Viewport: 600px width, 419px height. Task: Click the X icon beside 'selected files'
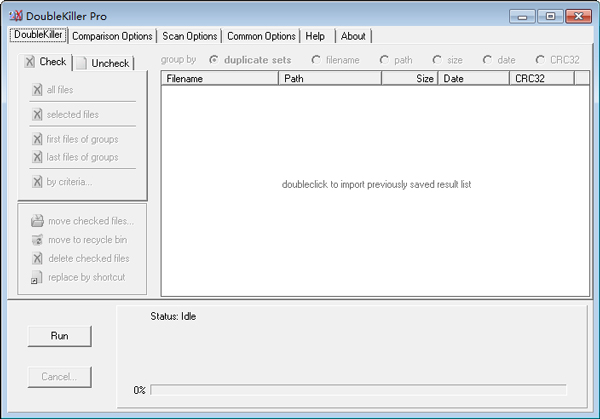pos(37,114)
